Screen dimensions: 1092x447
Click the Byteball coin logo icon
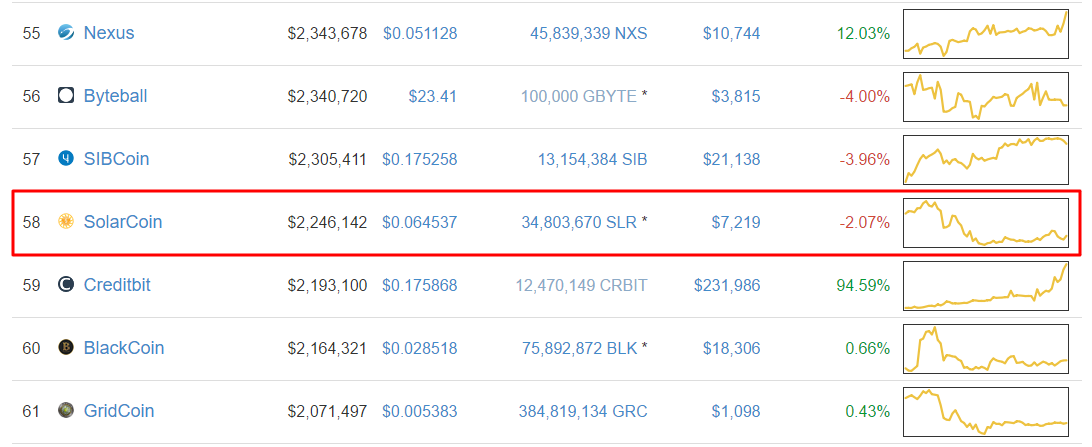click(65, 96)
